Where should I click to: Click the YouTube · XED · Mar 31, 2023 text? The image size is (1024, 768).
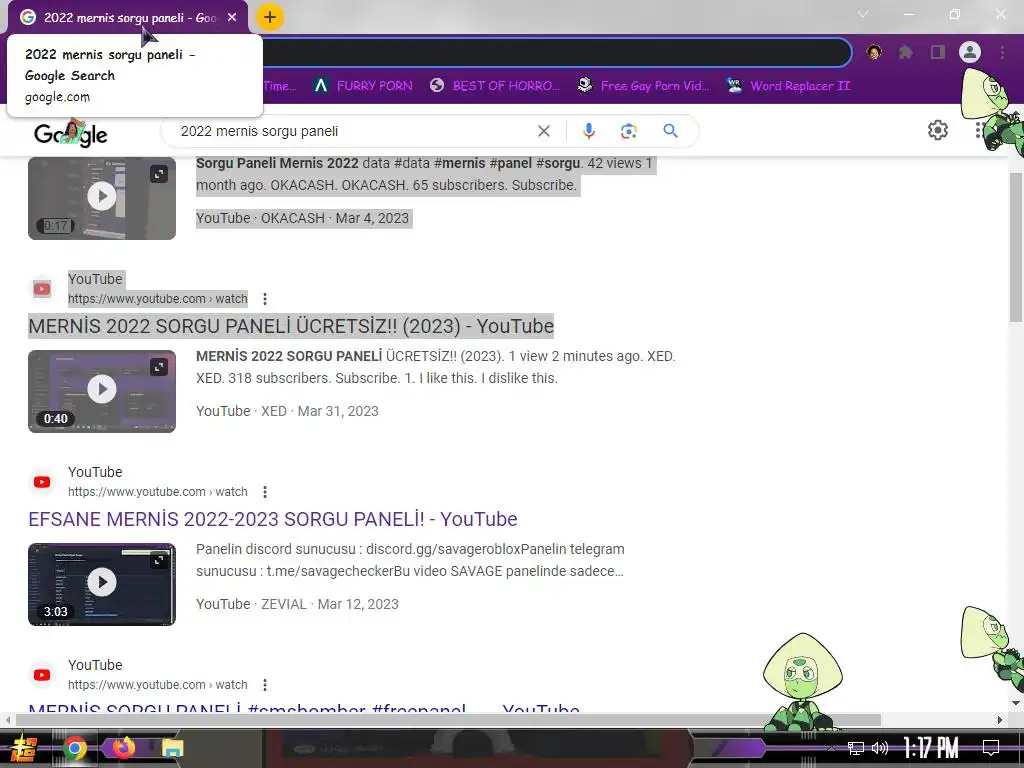coord(287,411)
